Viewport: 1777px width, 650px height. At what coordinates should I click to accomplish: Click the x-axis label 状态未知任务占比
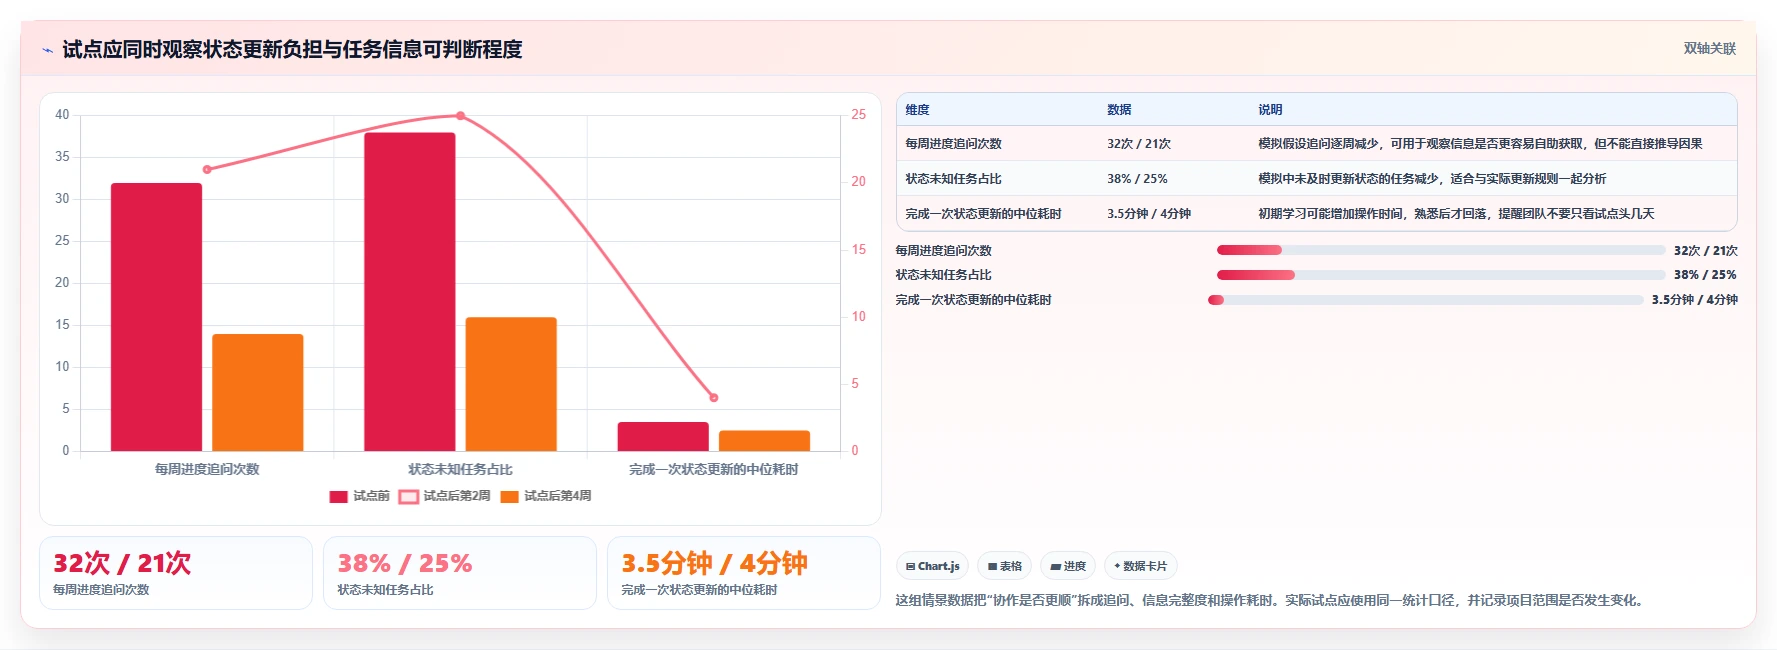click(x=460, y=469)
